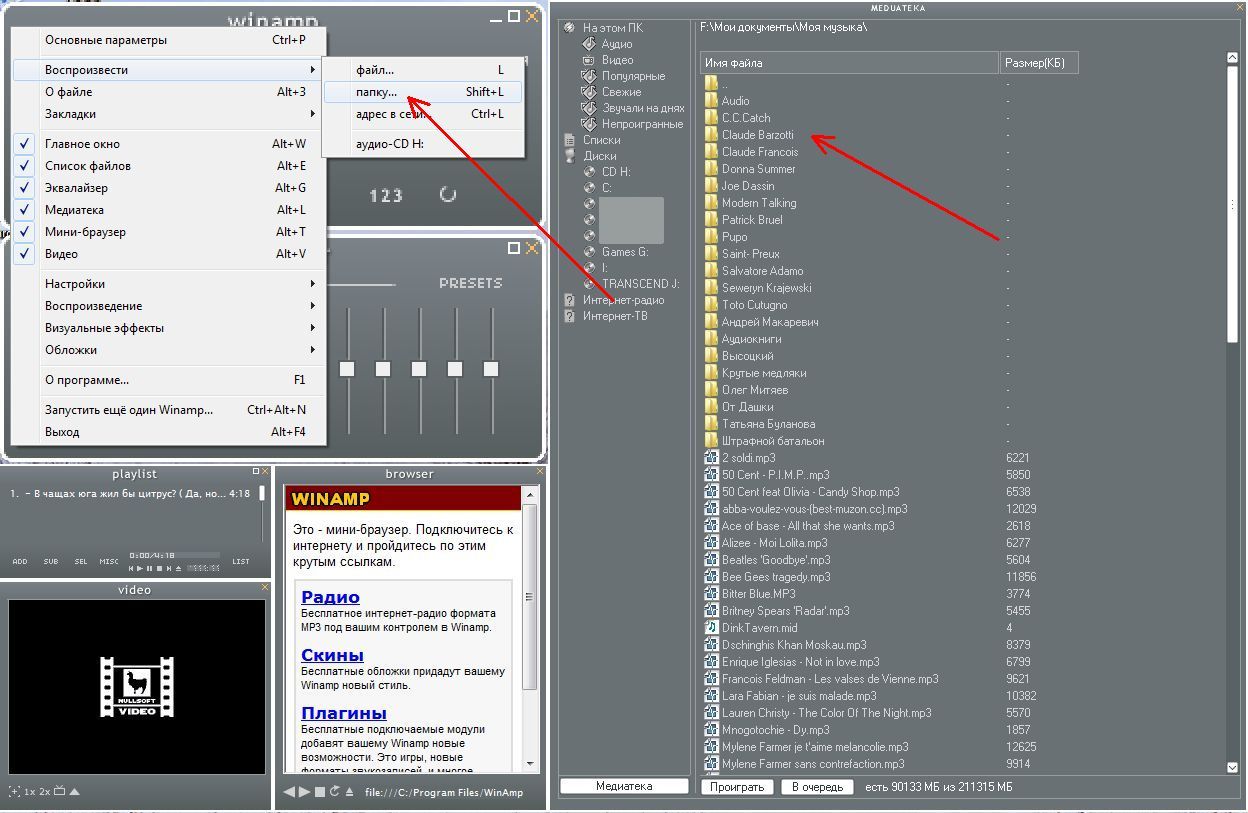Screen dimensions: 1248x813
Task: Select папку... in the play submenu
Action: click(377, 92)
